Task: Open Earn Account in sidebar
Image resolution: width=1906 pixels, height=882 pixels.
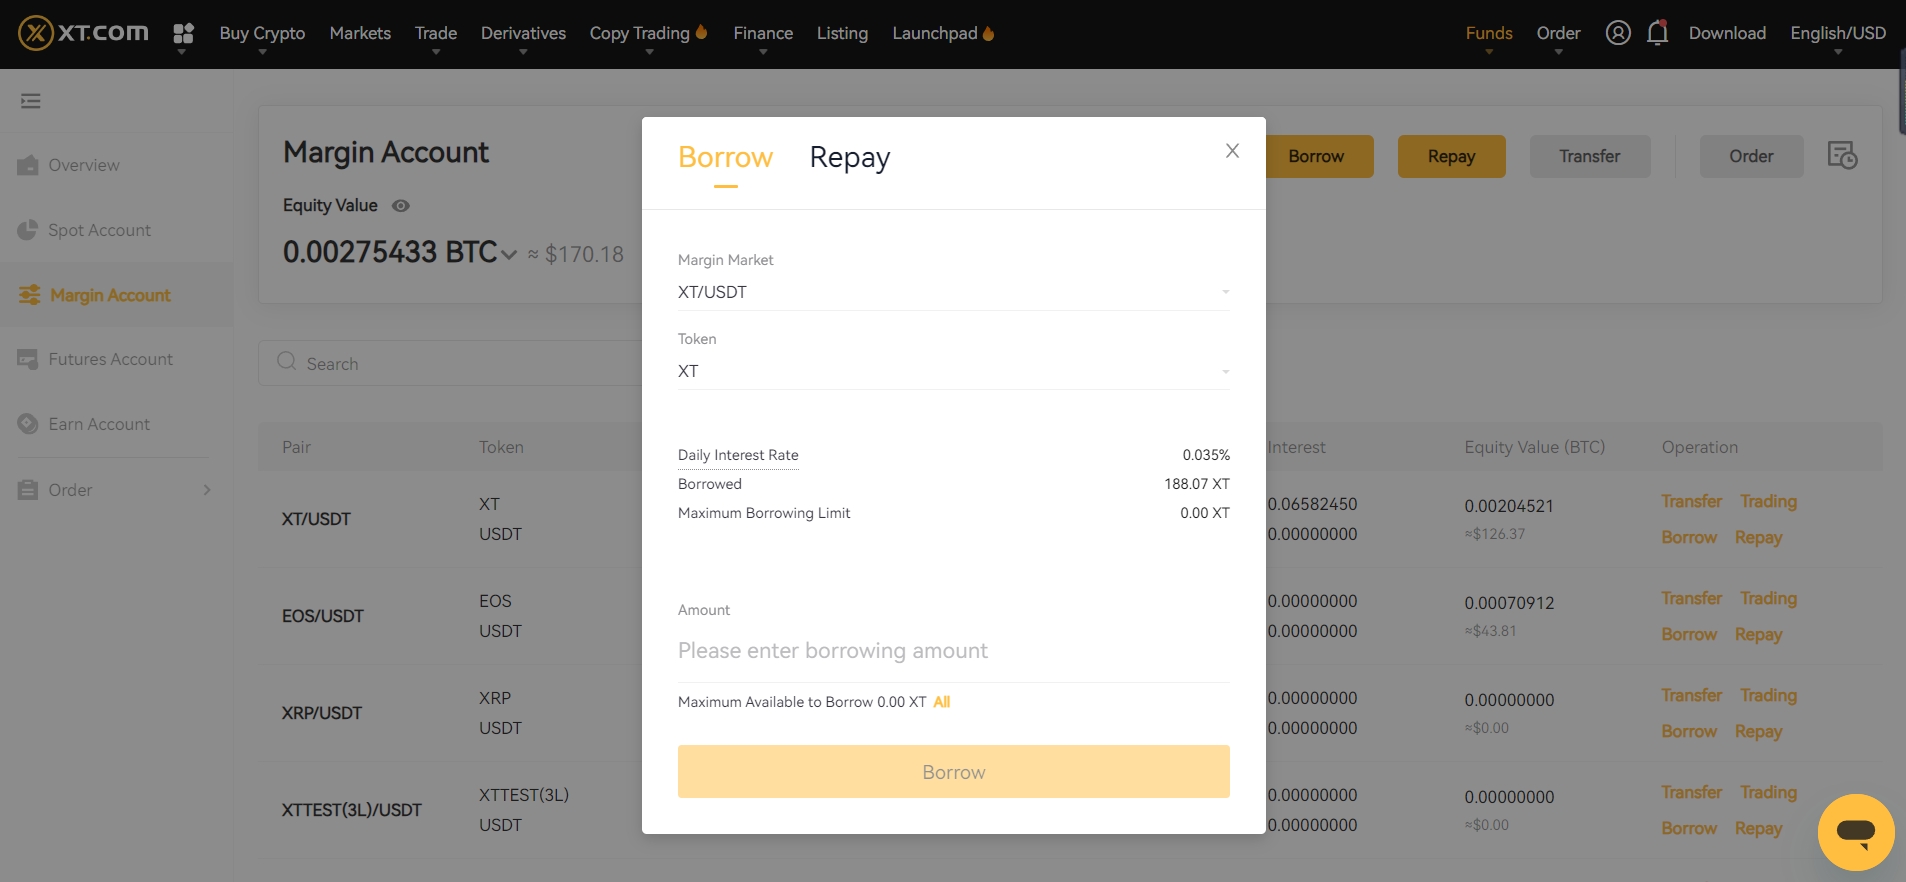Action: click(x=99, y=424)
